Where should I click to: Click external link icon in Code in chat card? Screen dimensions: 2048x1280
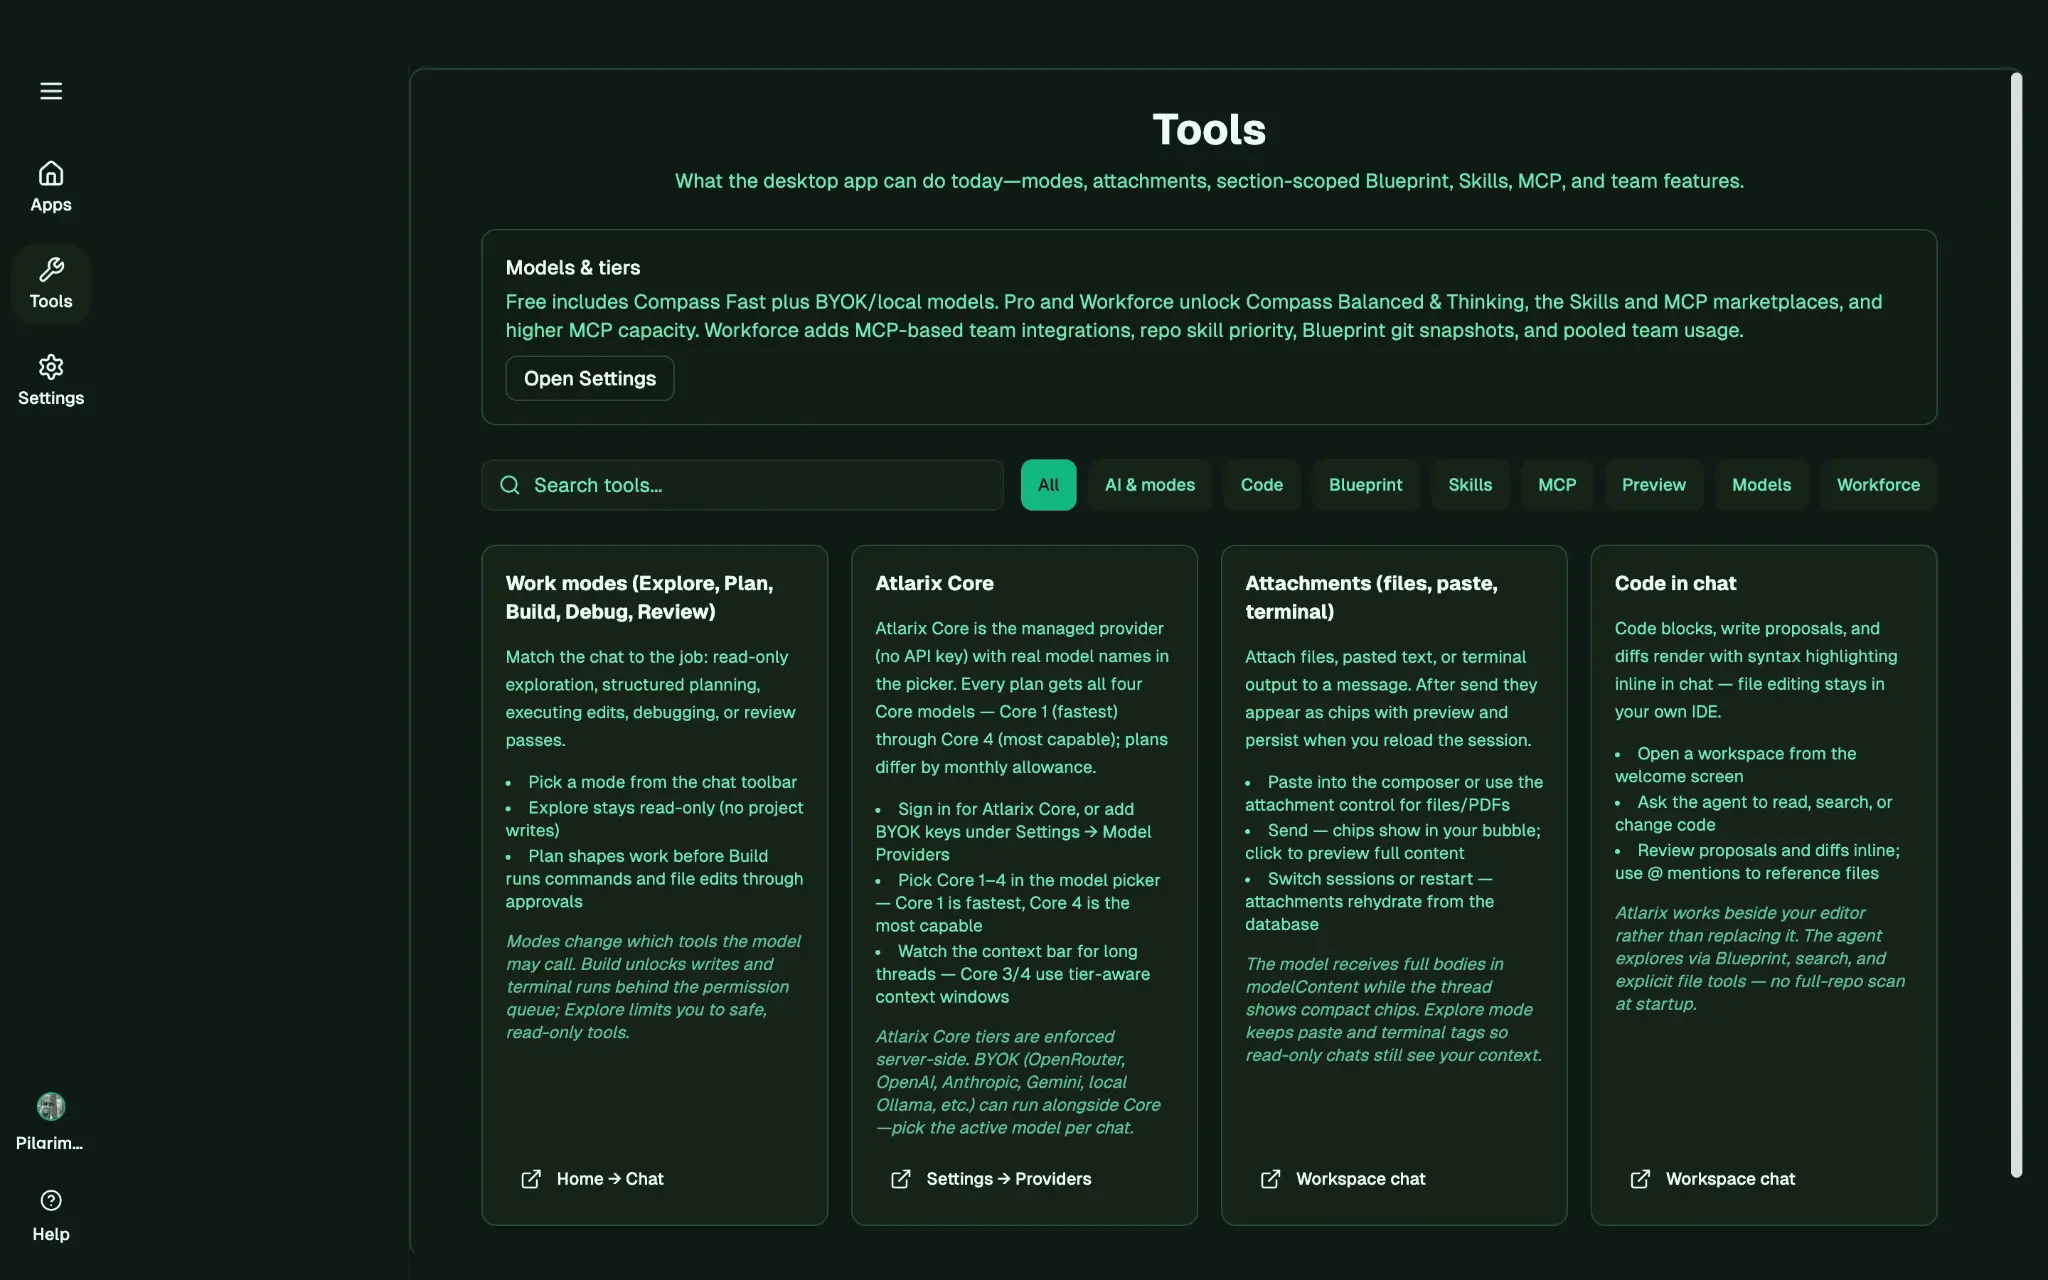(1640, 1179)
